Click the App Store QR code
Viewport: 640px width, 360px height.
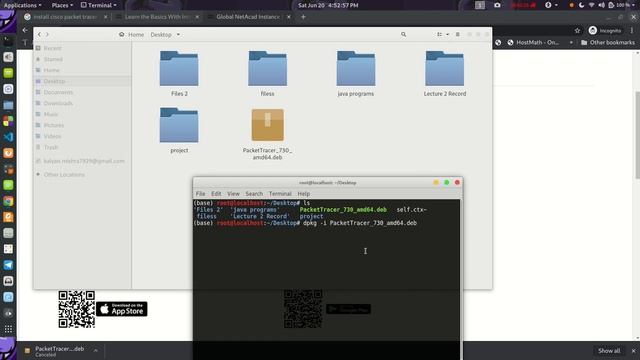pos(76,309)
